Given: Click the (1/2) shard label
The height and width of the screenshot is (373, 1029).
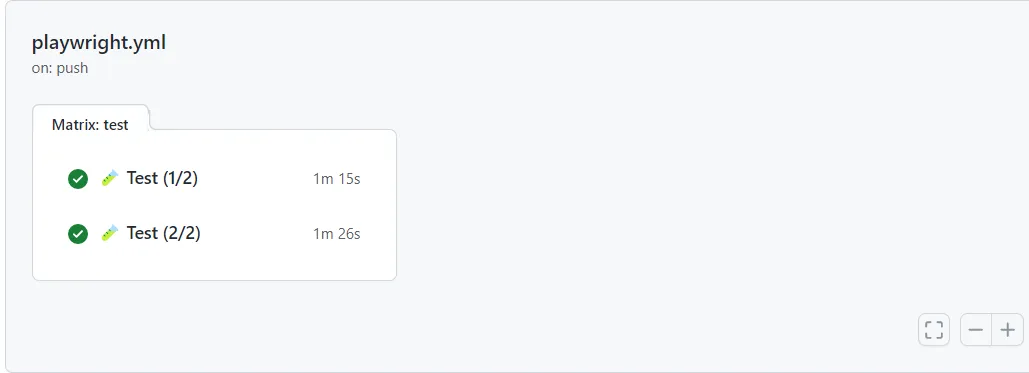Looking at the screenshot, I should tap(180, 178).
